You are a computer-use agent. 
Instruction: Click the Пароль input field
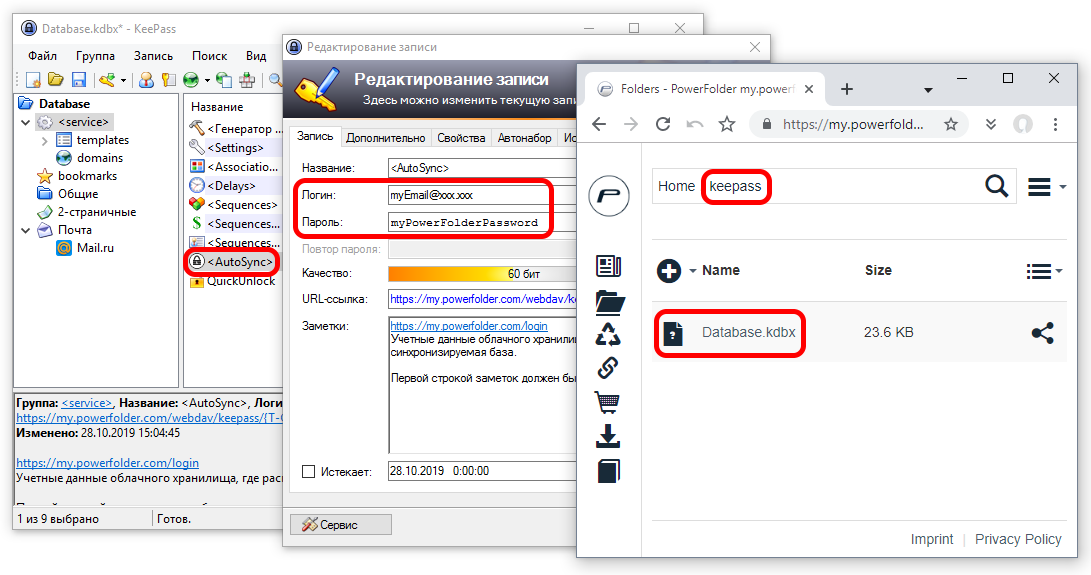click(x=482, y=223)
